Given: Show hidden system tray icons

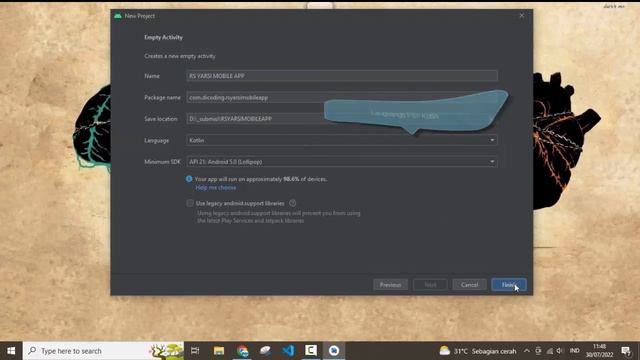Looking at the screenshot, I should click(x=527, y=351).
